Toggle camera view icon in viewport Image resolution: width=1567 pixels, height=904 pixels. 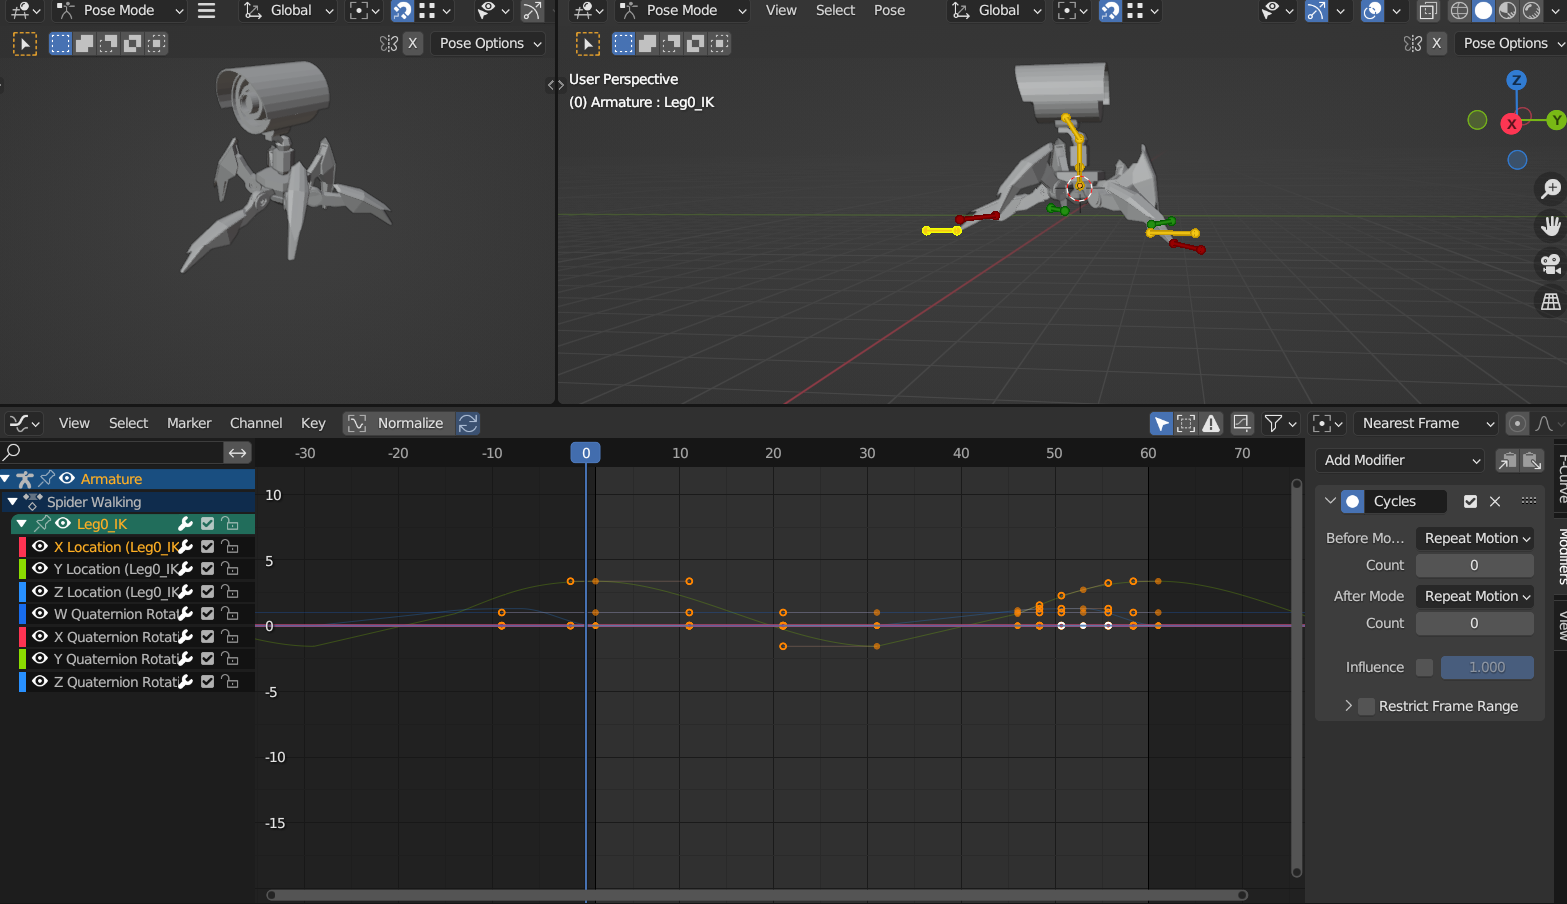click(x=1550, y=264)
